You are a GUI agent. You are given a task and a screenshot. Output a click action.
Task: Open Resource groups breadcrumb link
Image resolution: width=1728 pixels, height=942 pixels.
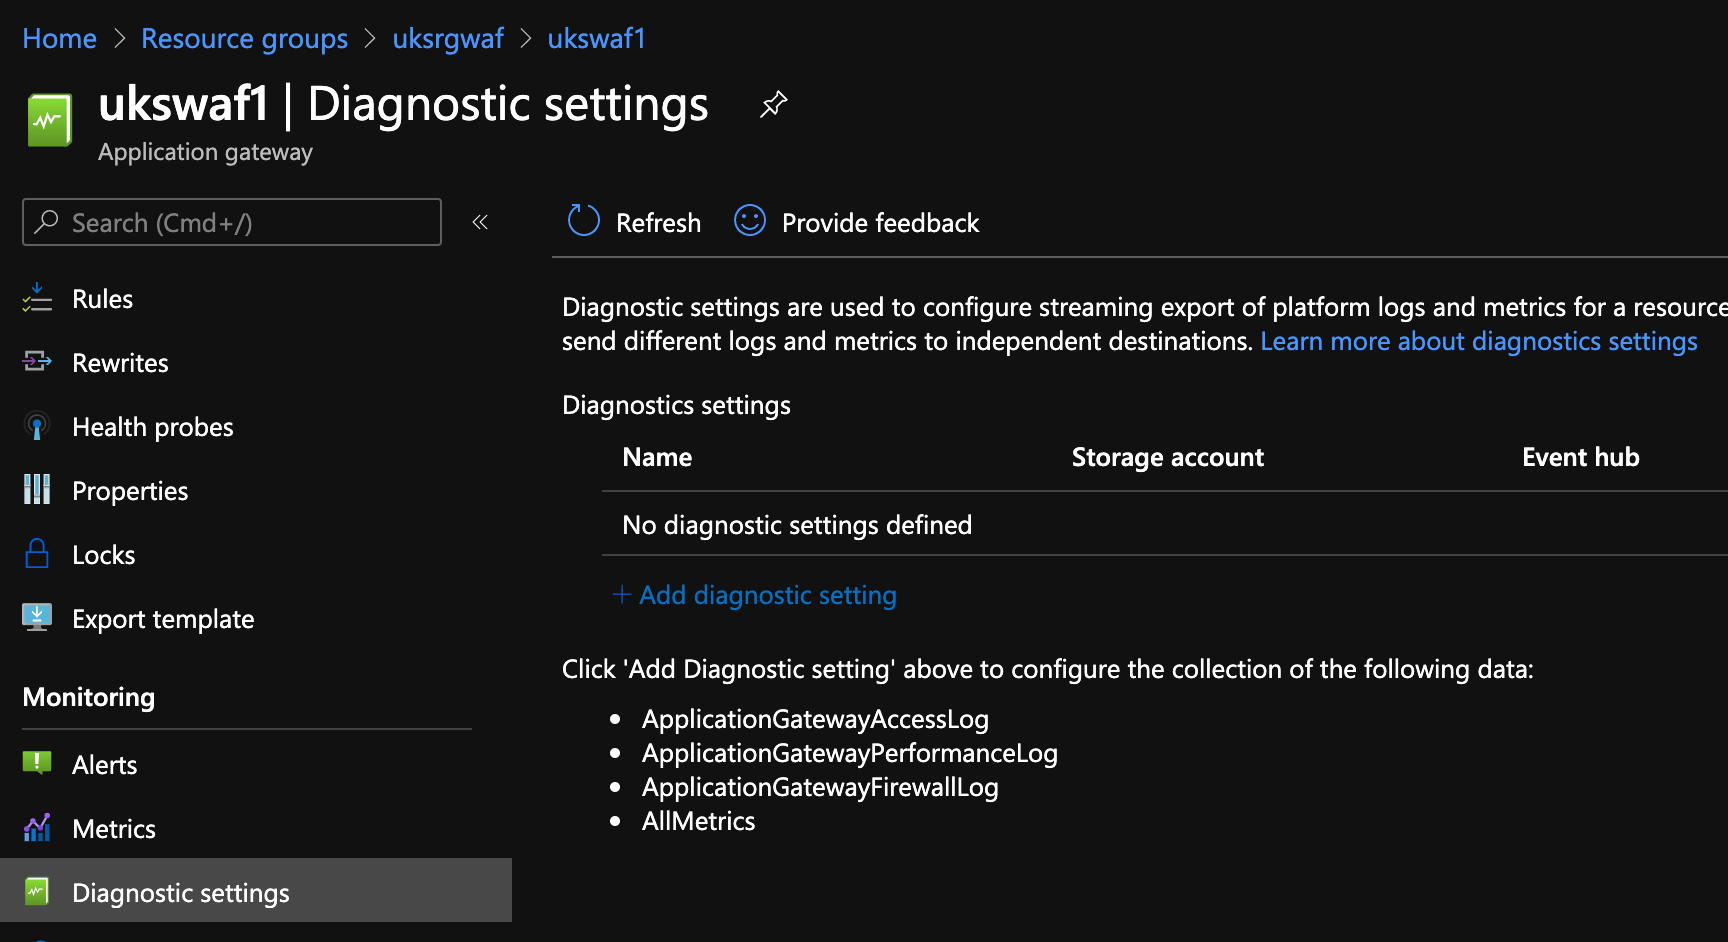(x=244, y=39)
